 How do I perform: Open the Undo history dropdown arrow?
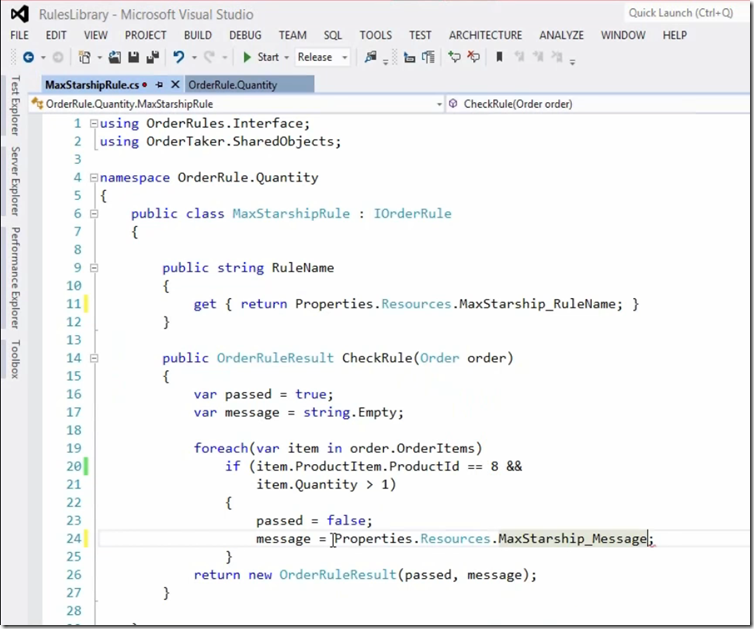[194, 58]
